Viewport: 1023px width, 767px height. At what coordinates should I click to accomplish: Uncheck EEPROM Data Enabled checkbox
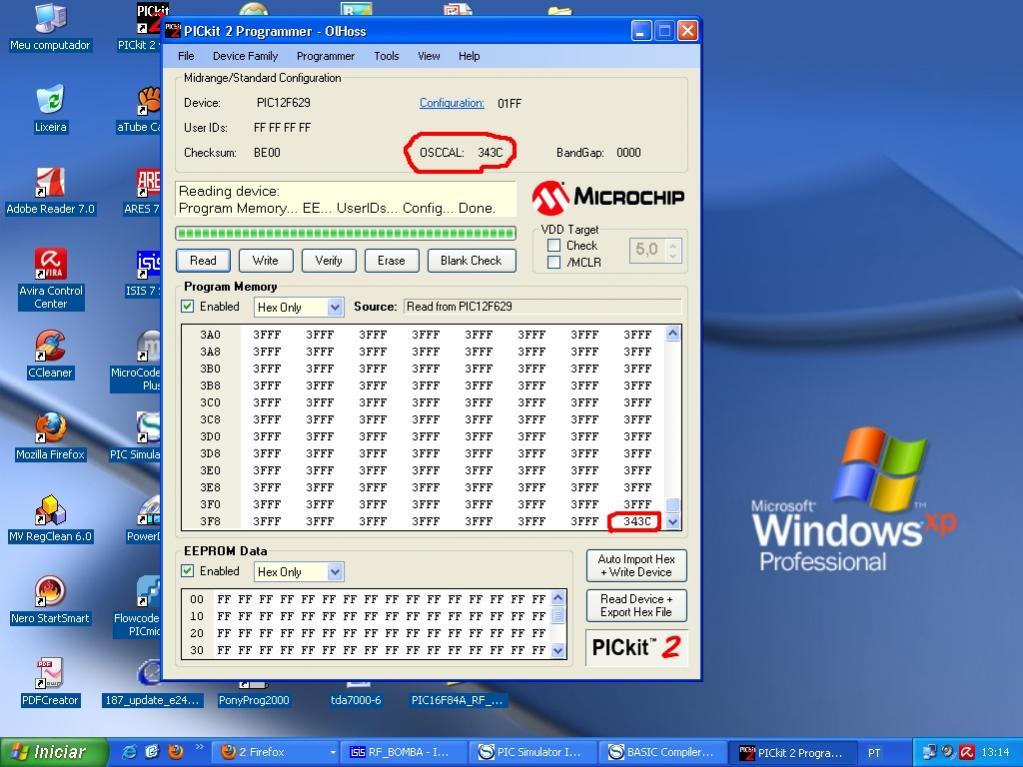coord(188,571)
